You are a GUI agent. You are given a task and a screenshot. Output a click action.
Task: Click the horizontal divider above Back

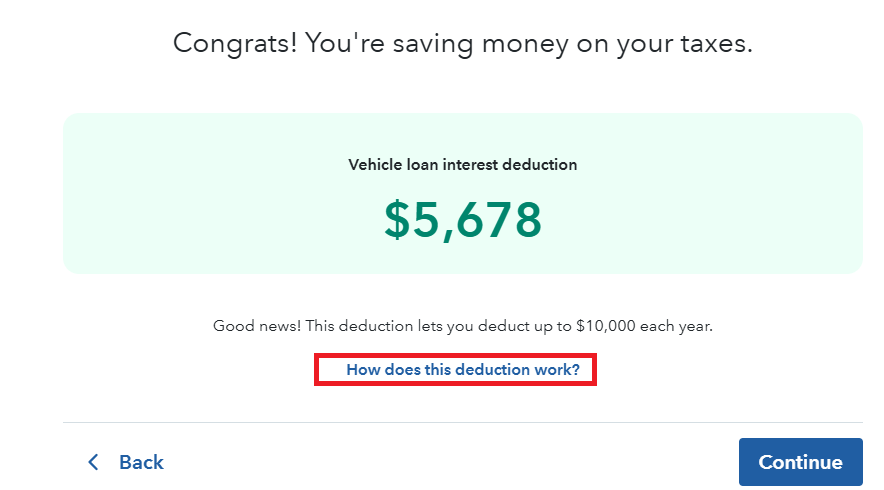pos(462,422)
